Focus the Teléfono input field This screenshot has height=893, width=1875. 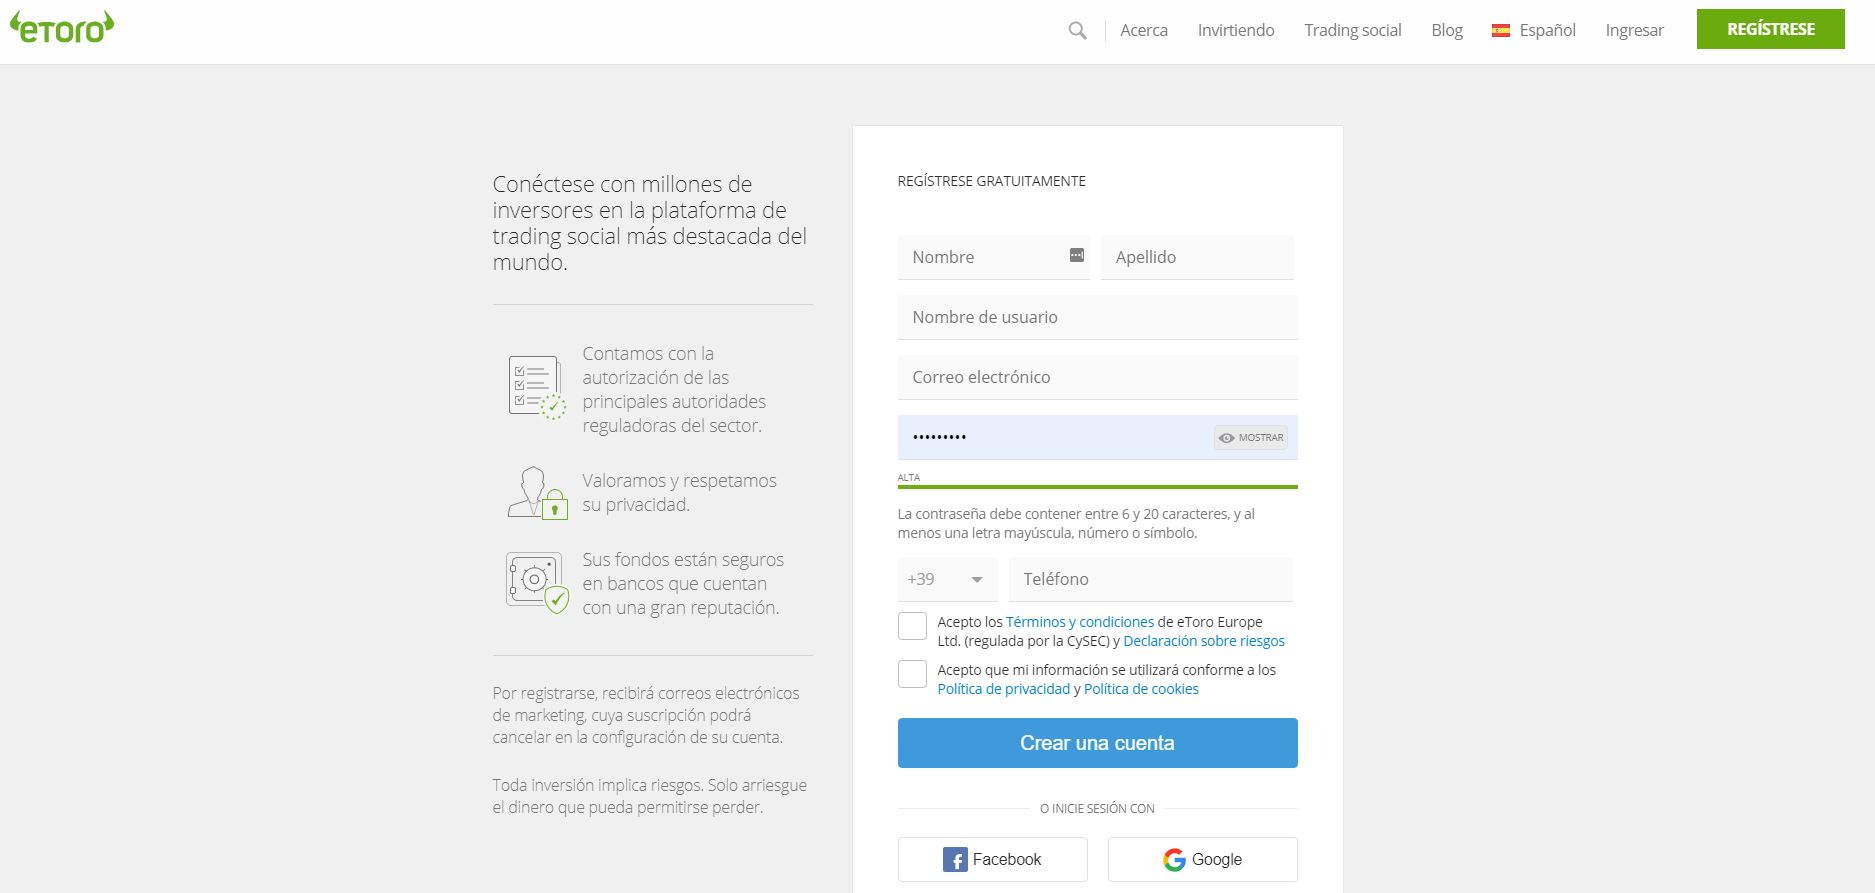click(x=1151, y=579)
